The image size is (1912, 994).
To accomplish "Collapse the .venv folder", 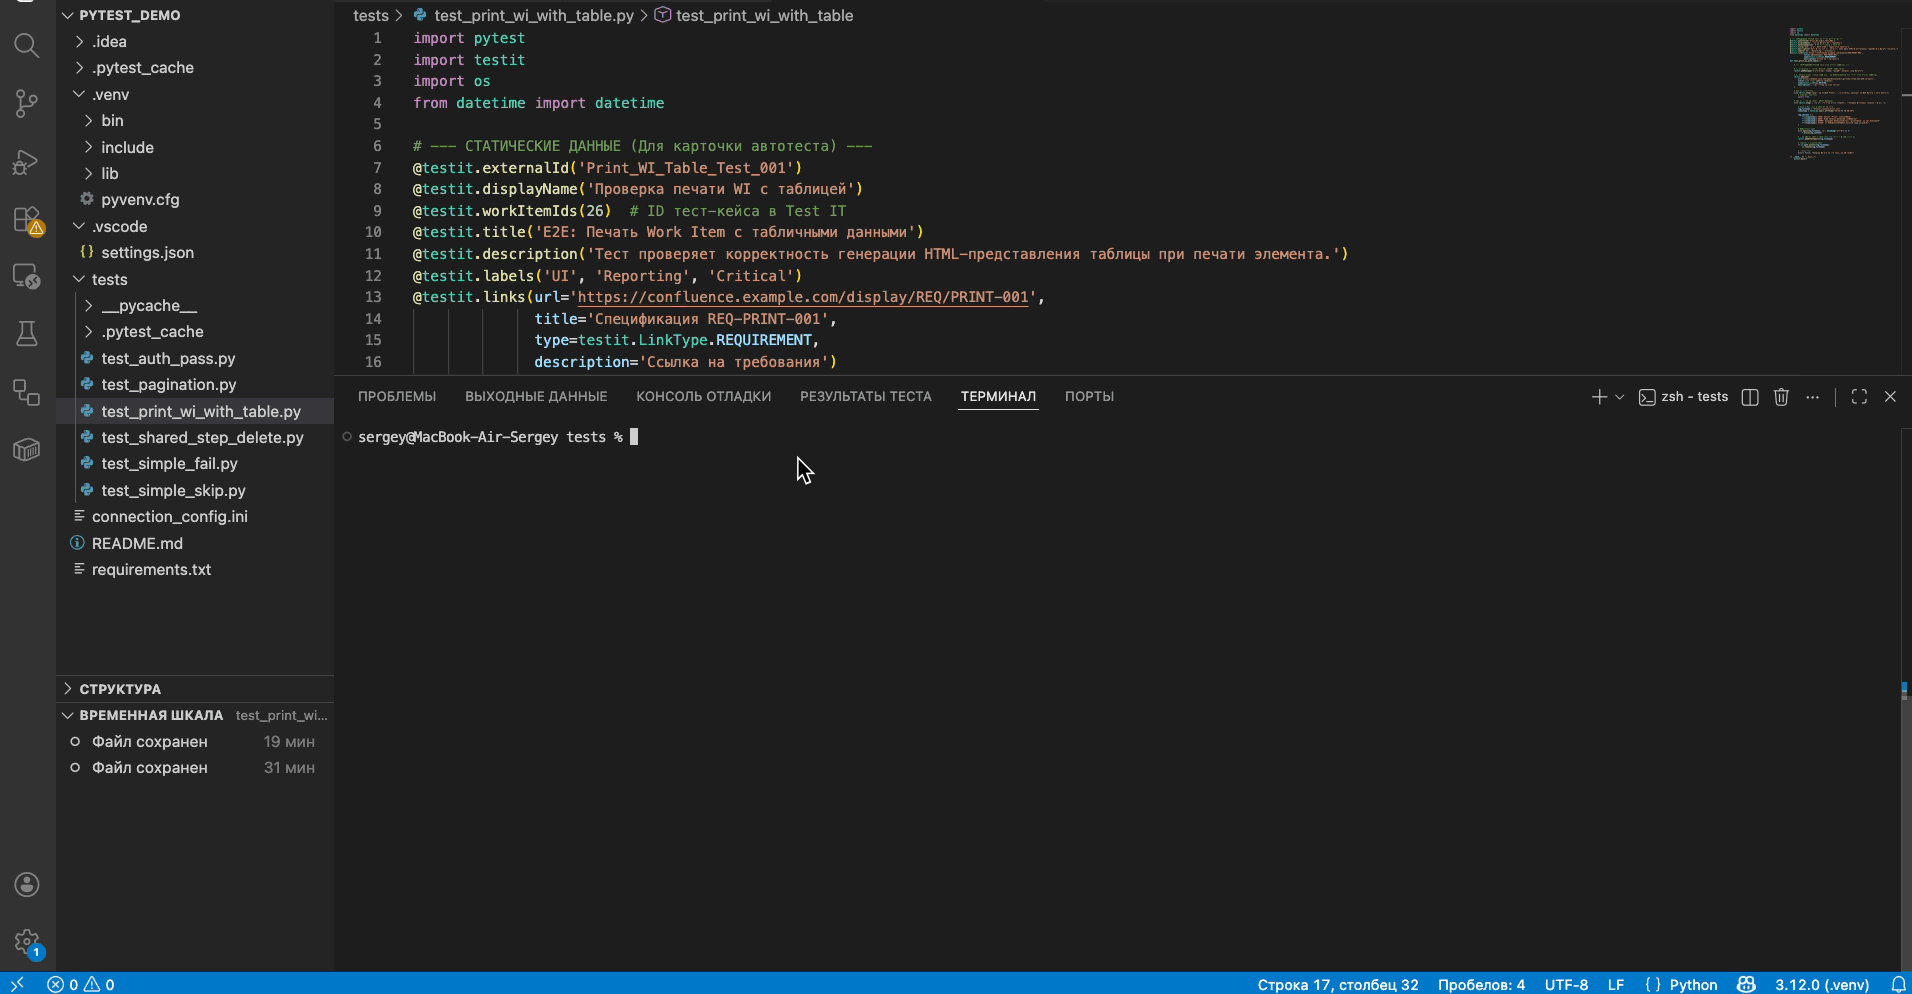I will [x=110, y=95].
